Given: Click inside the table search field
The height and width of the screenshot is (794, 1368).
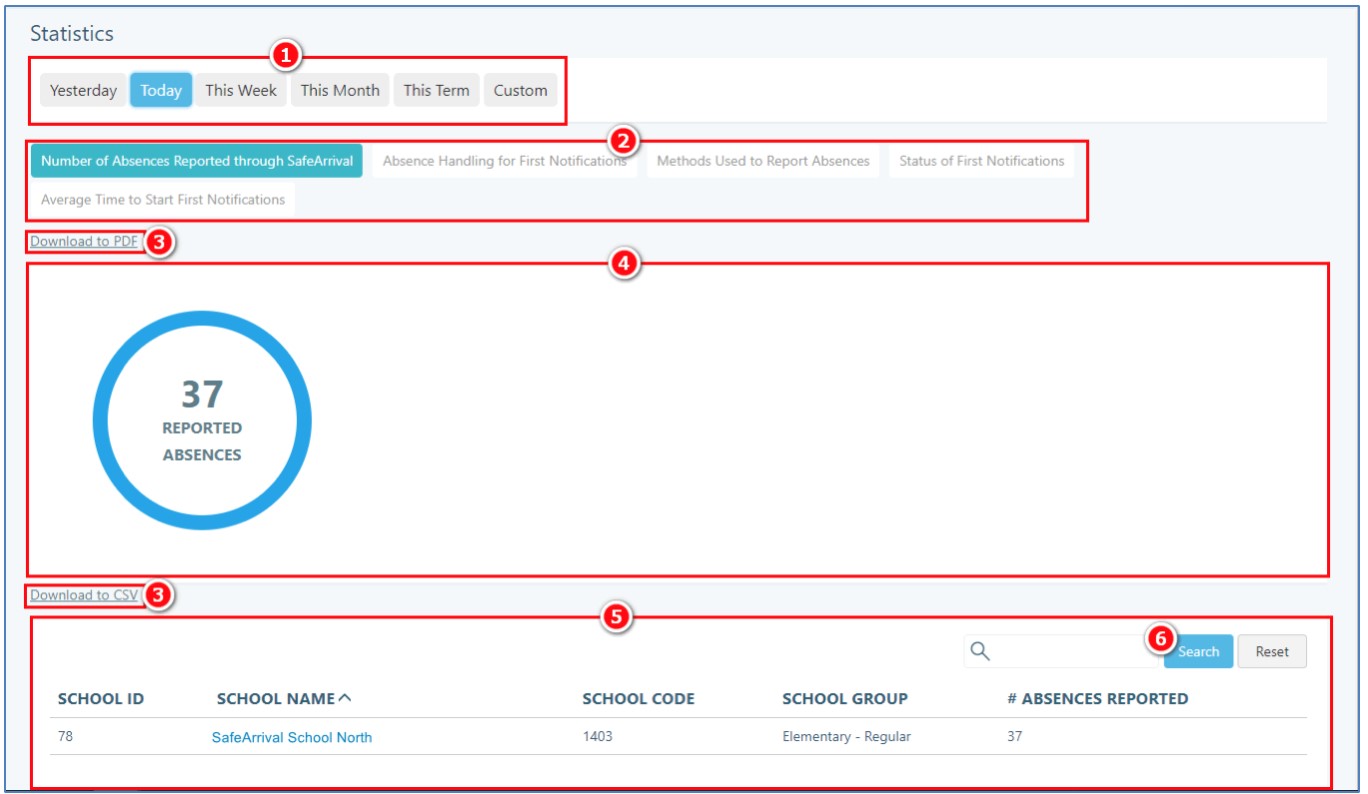Looking at the screenshot, I should pyautogui.click(x=1070, y=652).
